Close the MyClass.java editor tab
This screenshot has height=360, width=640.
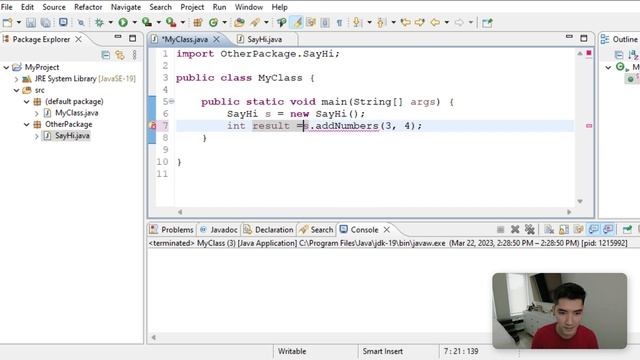[x=217, y=39]
